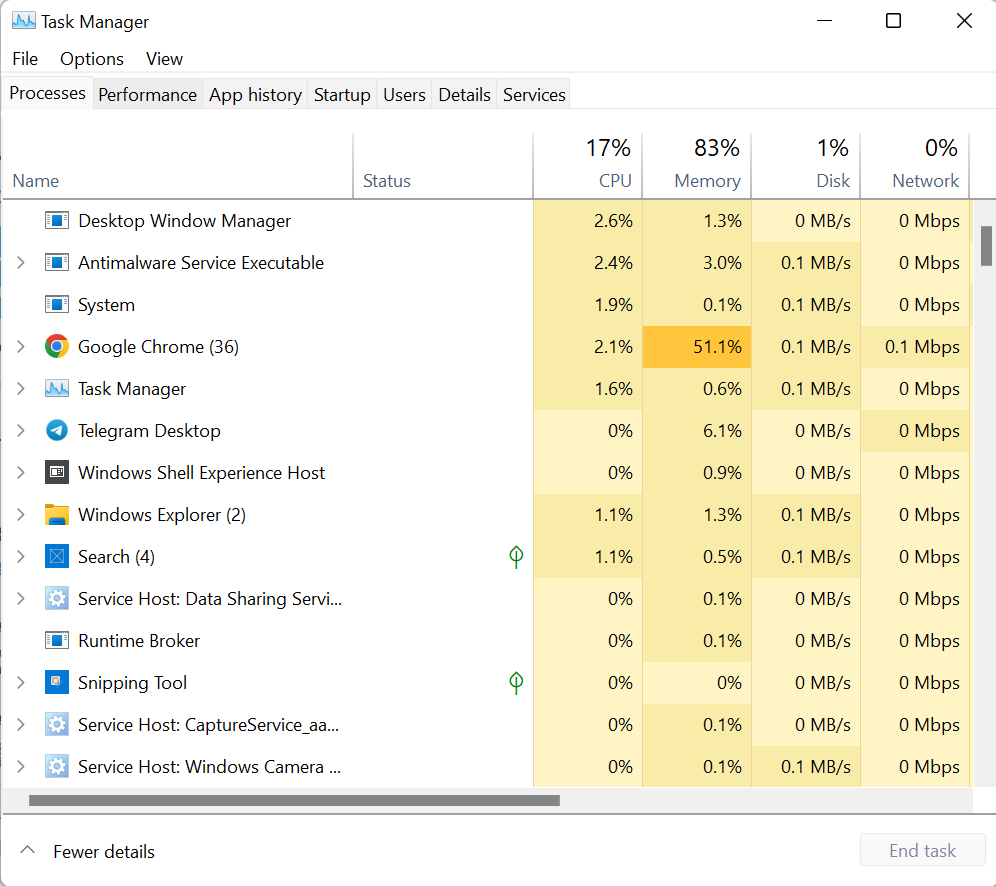
Task: Click Desktop Window Manager's 2.6% CPU value
Action: point(613,221)
